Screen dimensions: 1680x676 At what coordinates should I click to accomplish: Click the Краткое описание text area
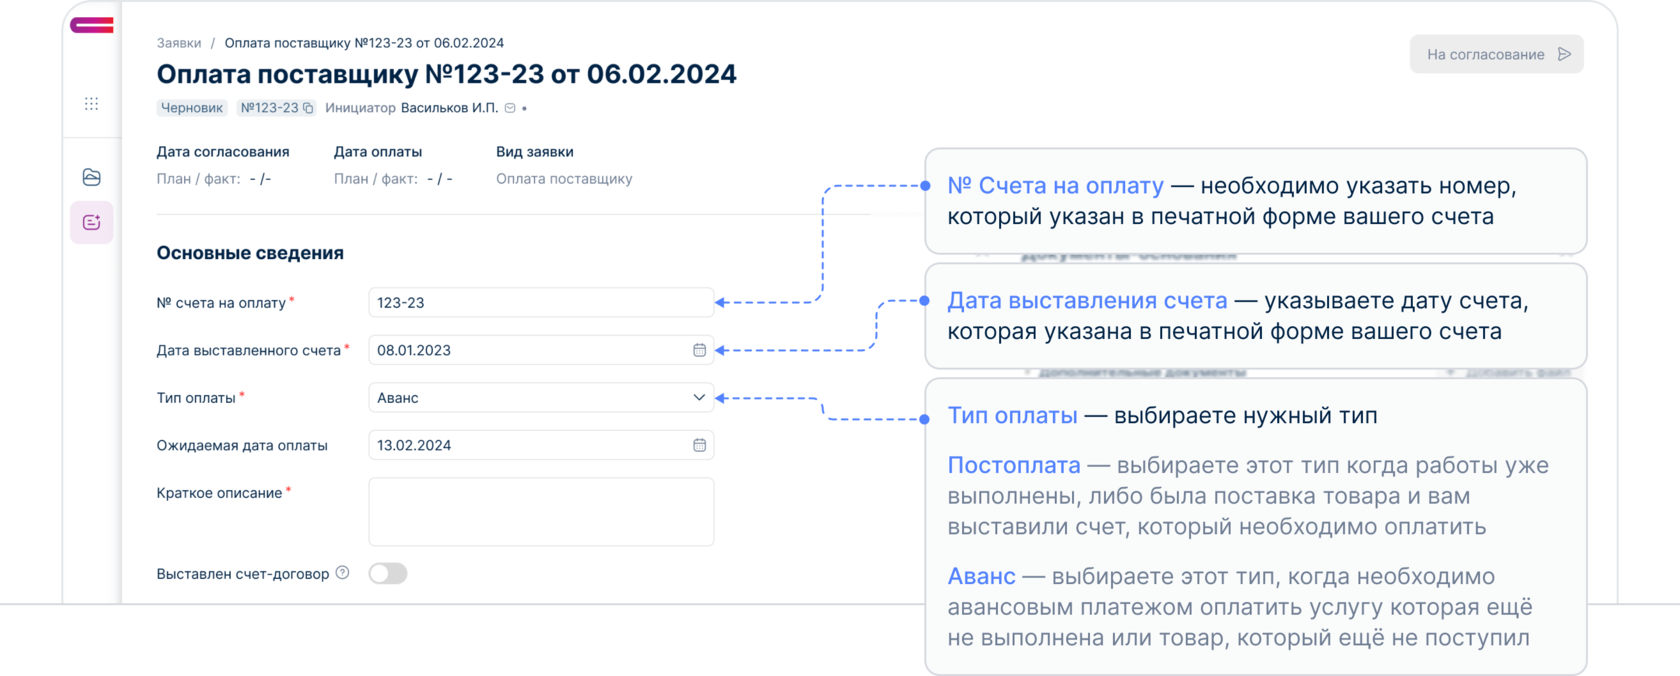pos(541,512)
